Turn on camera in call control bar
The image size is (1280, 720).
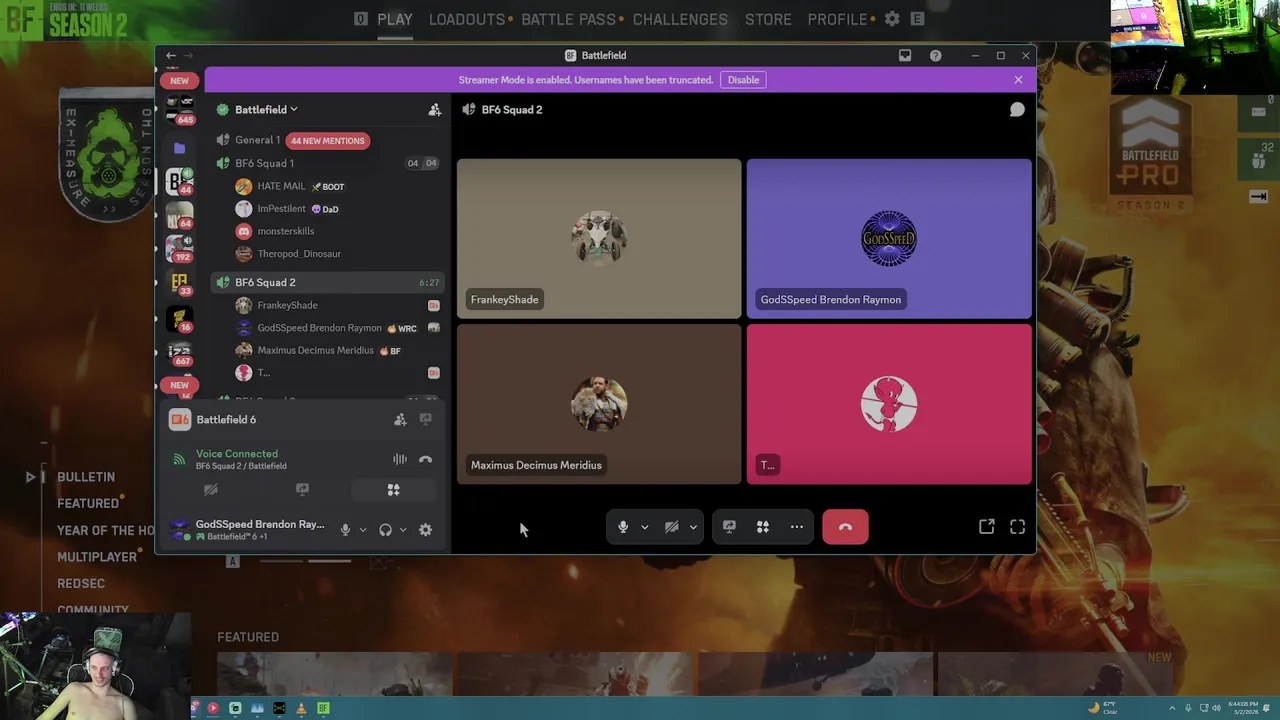coord(672,527)
